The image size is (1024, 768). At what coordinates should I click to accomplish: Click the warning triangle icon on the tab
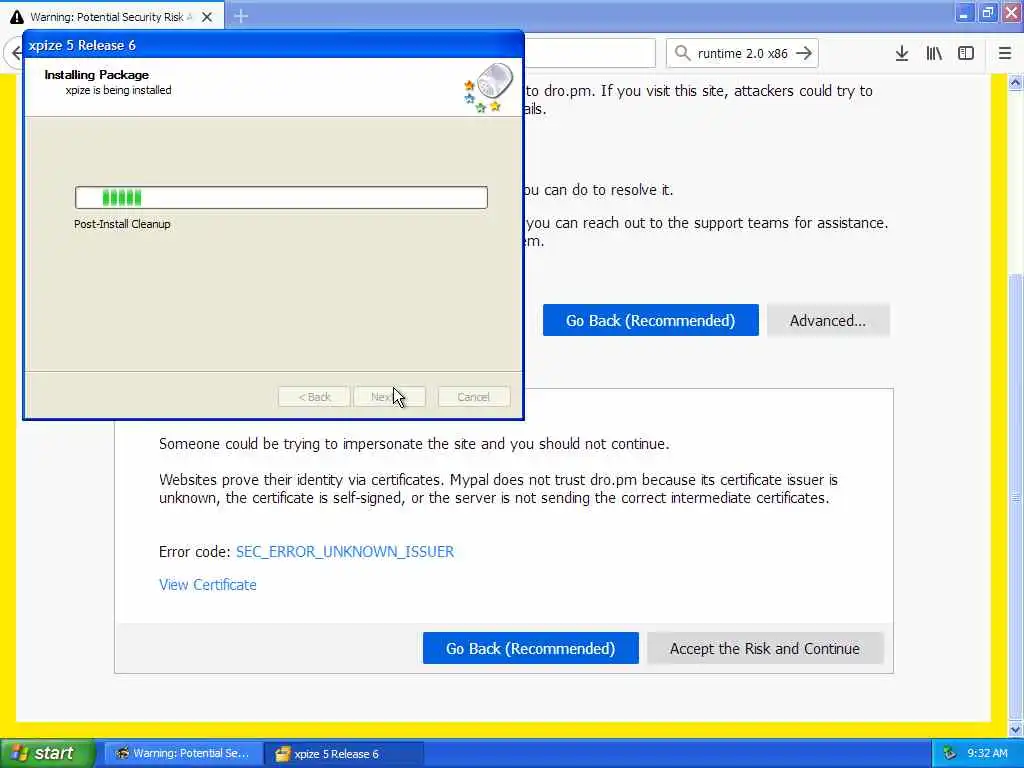click(x=16, y=17)
